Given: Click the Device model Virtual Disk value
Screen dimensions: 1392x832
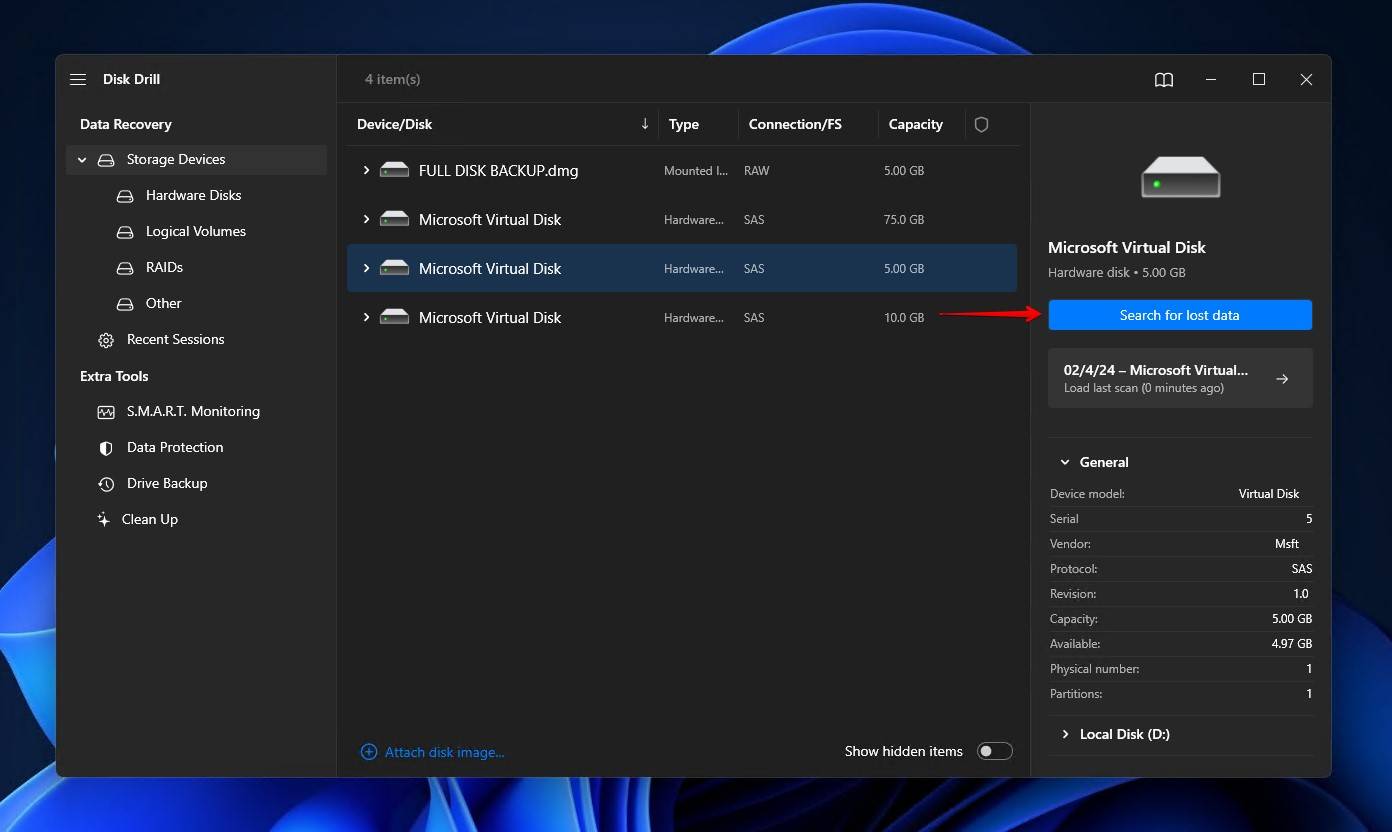Looking at the screenshot, I should click(1269, 494).
